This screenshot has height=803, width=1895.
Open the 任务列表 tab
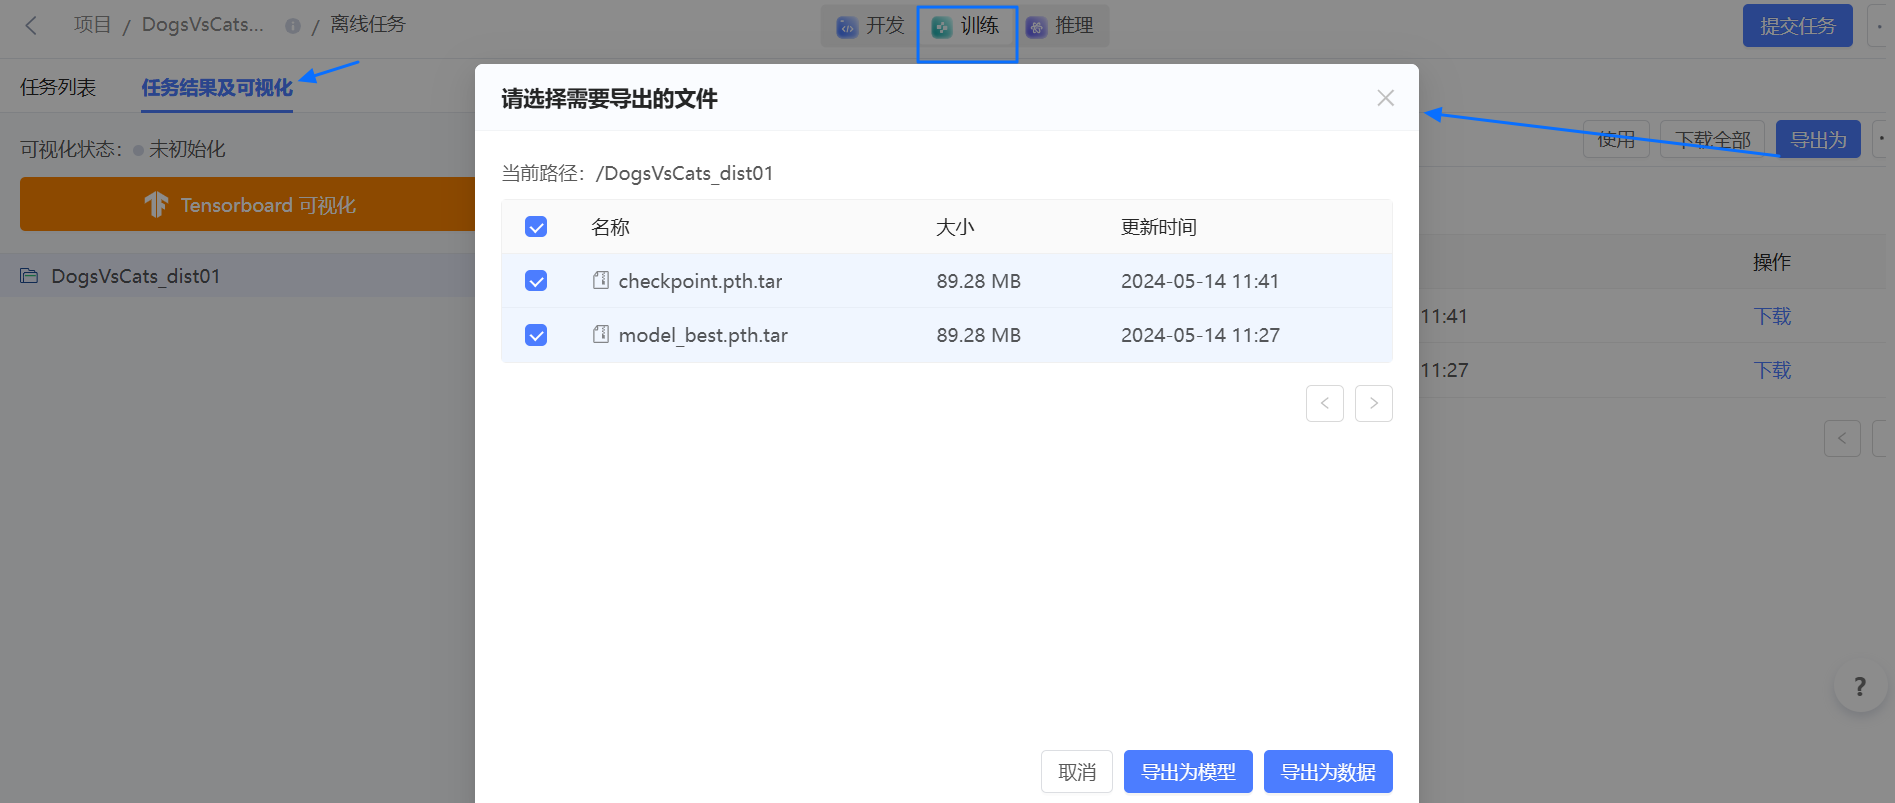[58, 88]
